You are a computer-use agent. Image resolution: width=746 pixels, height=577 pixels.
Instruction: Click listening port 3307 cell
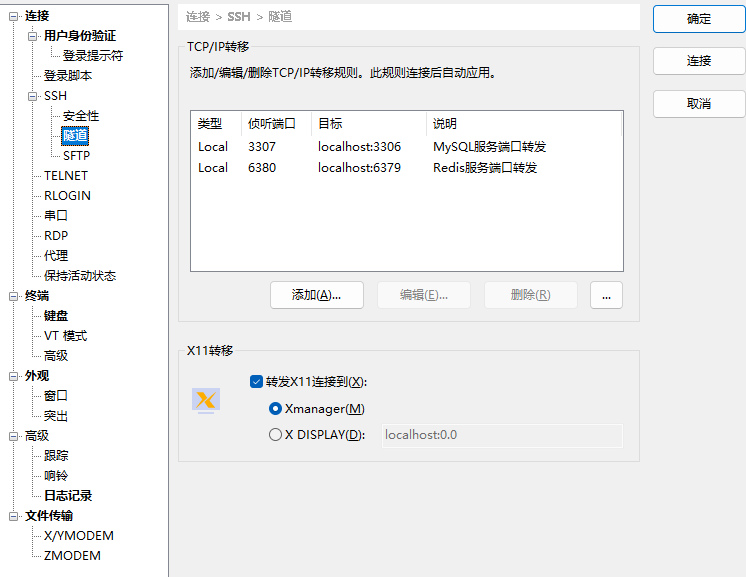coord(262,147)
